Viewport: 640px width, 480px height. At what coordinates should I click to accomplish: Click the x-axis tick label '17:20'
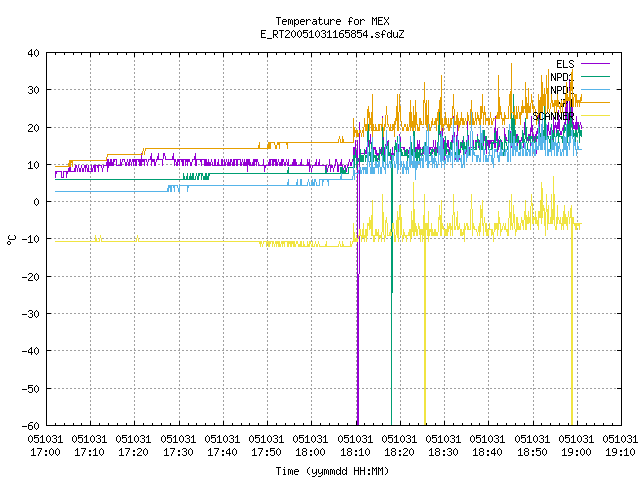coord(133,452)
